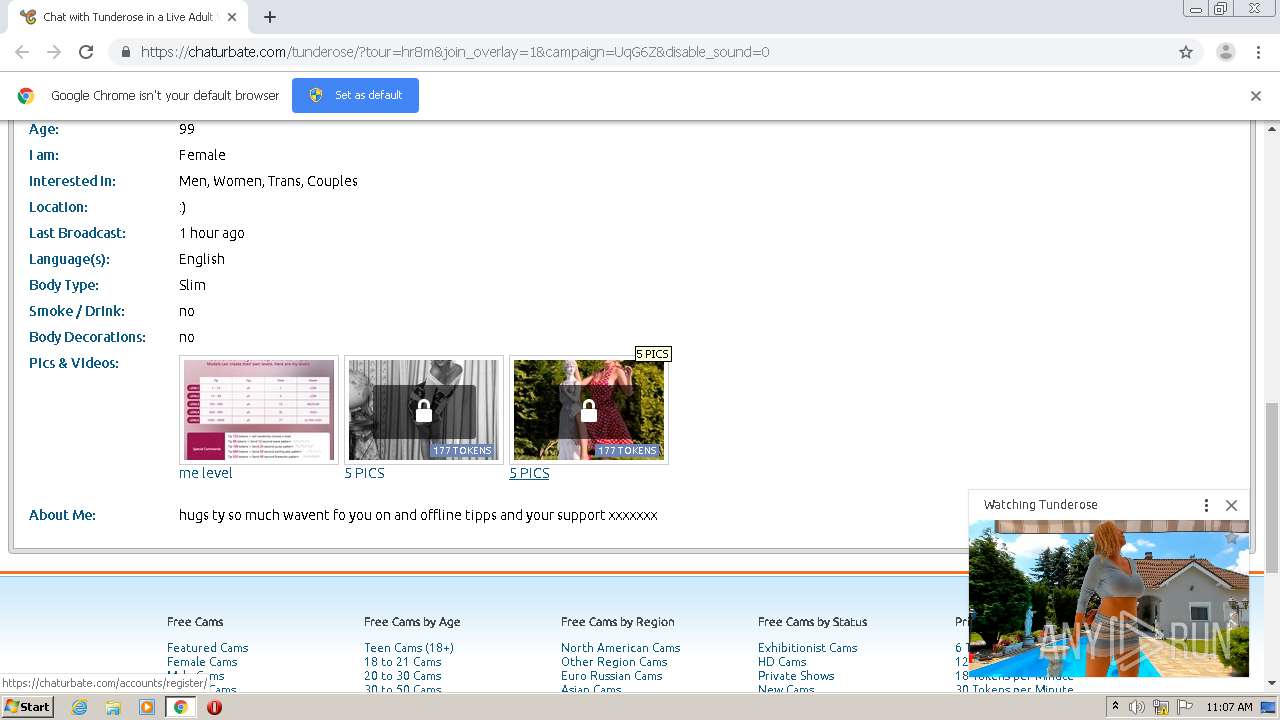The height and width of the screenshot is (720, 1280).
Task: Open the media player taskbar icon
Action: coord(147,707)
